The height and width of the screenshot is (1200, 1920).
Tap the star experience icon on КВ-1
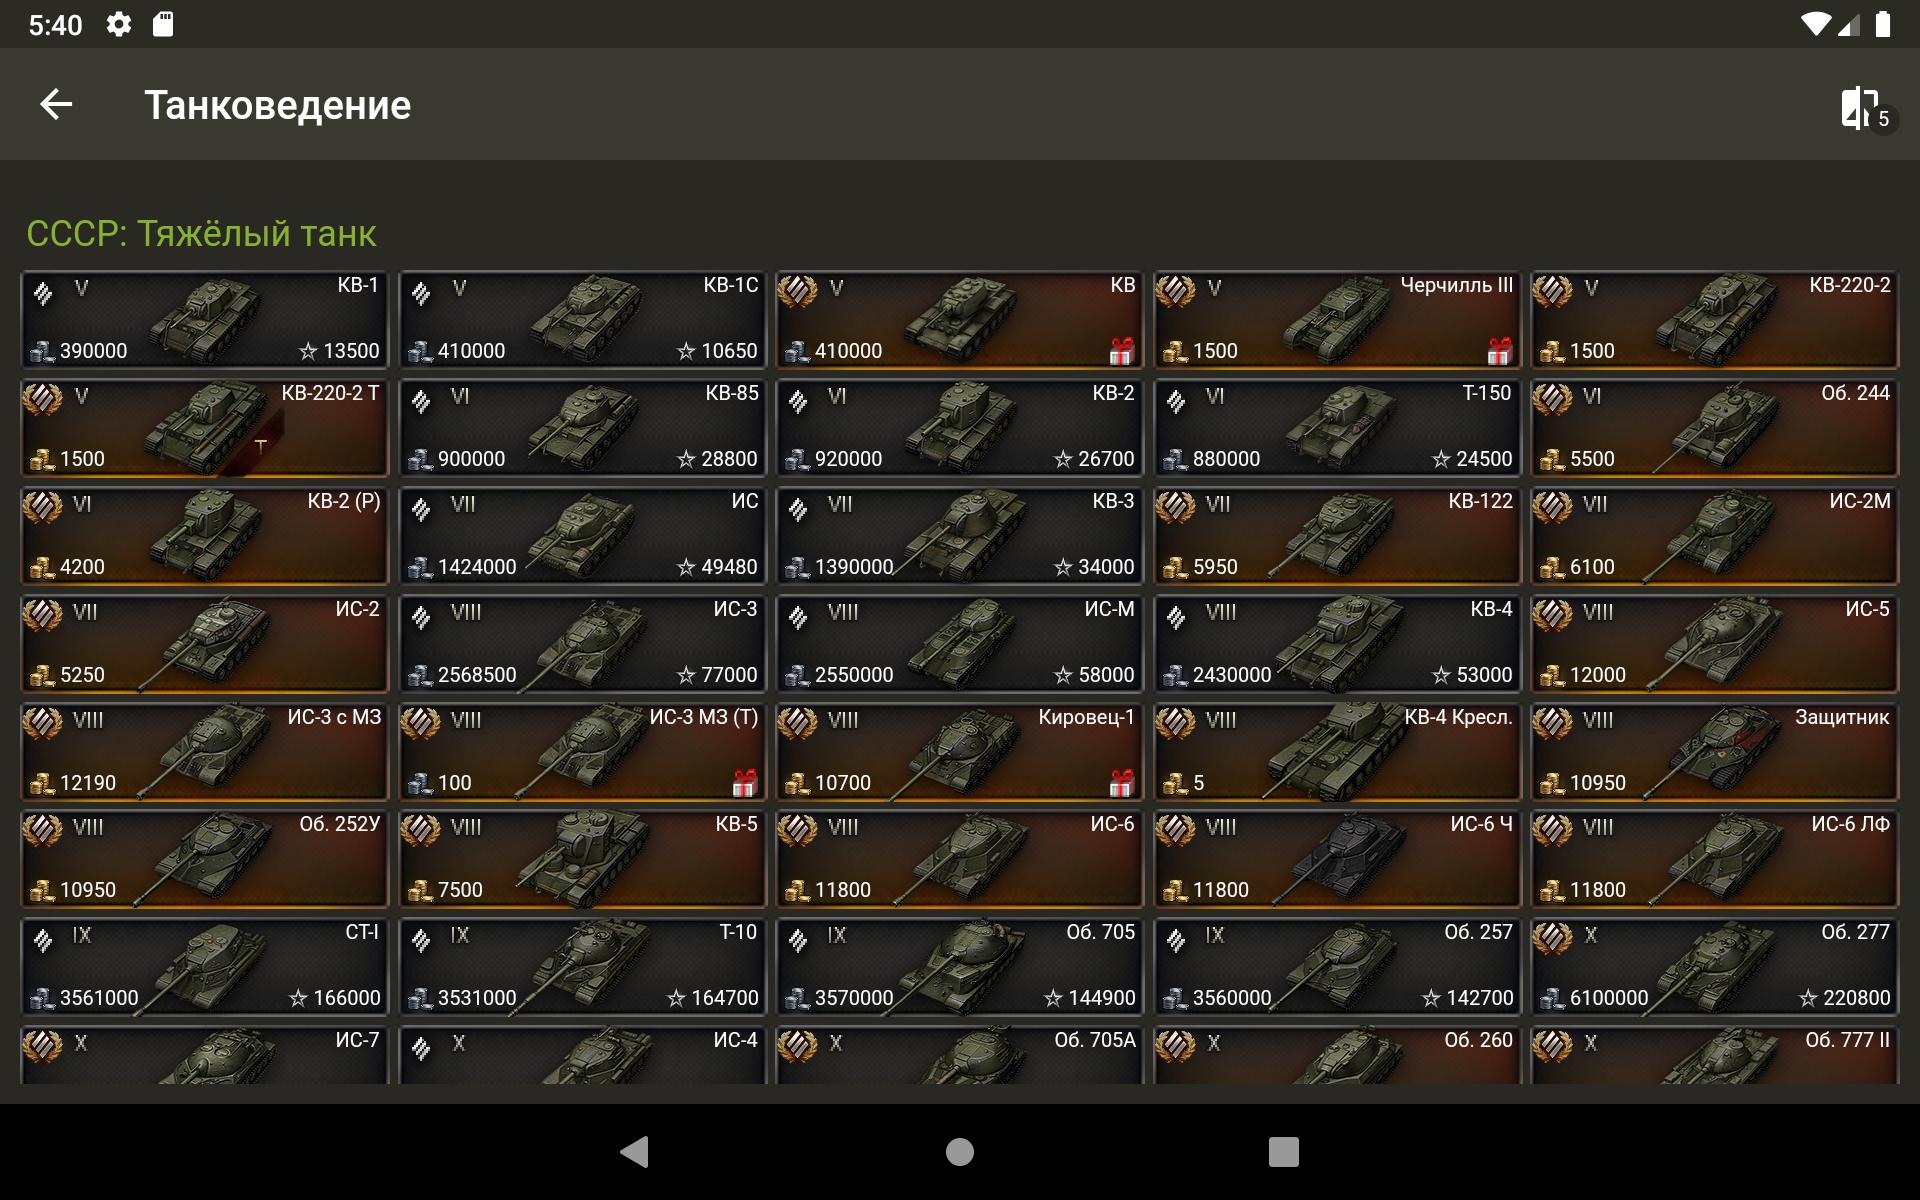pos(308,351)
